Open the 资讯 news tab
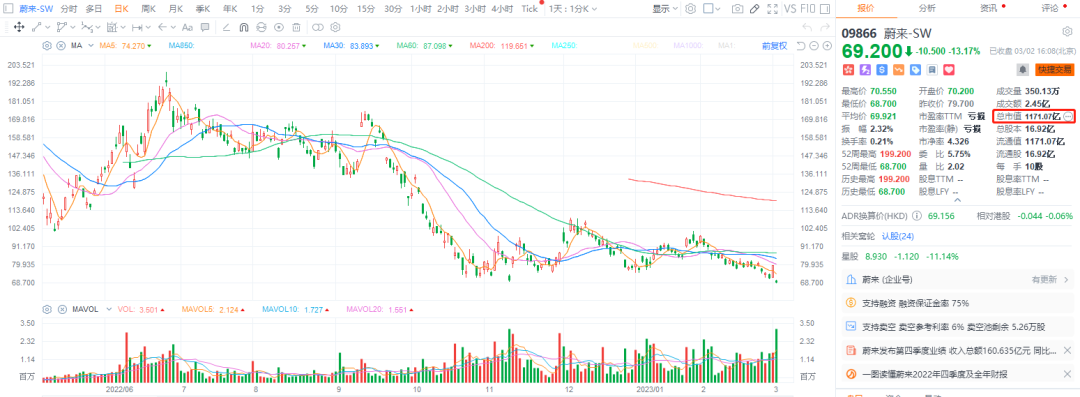1080x397 pixels. pos(988,8)
